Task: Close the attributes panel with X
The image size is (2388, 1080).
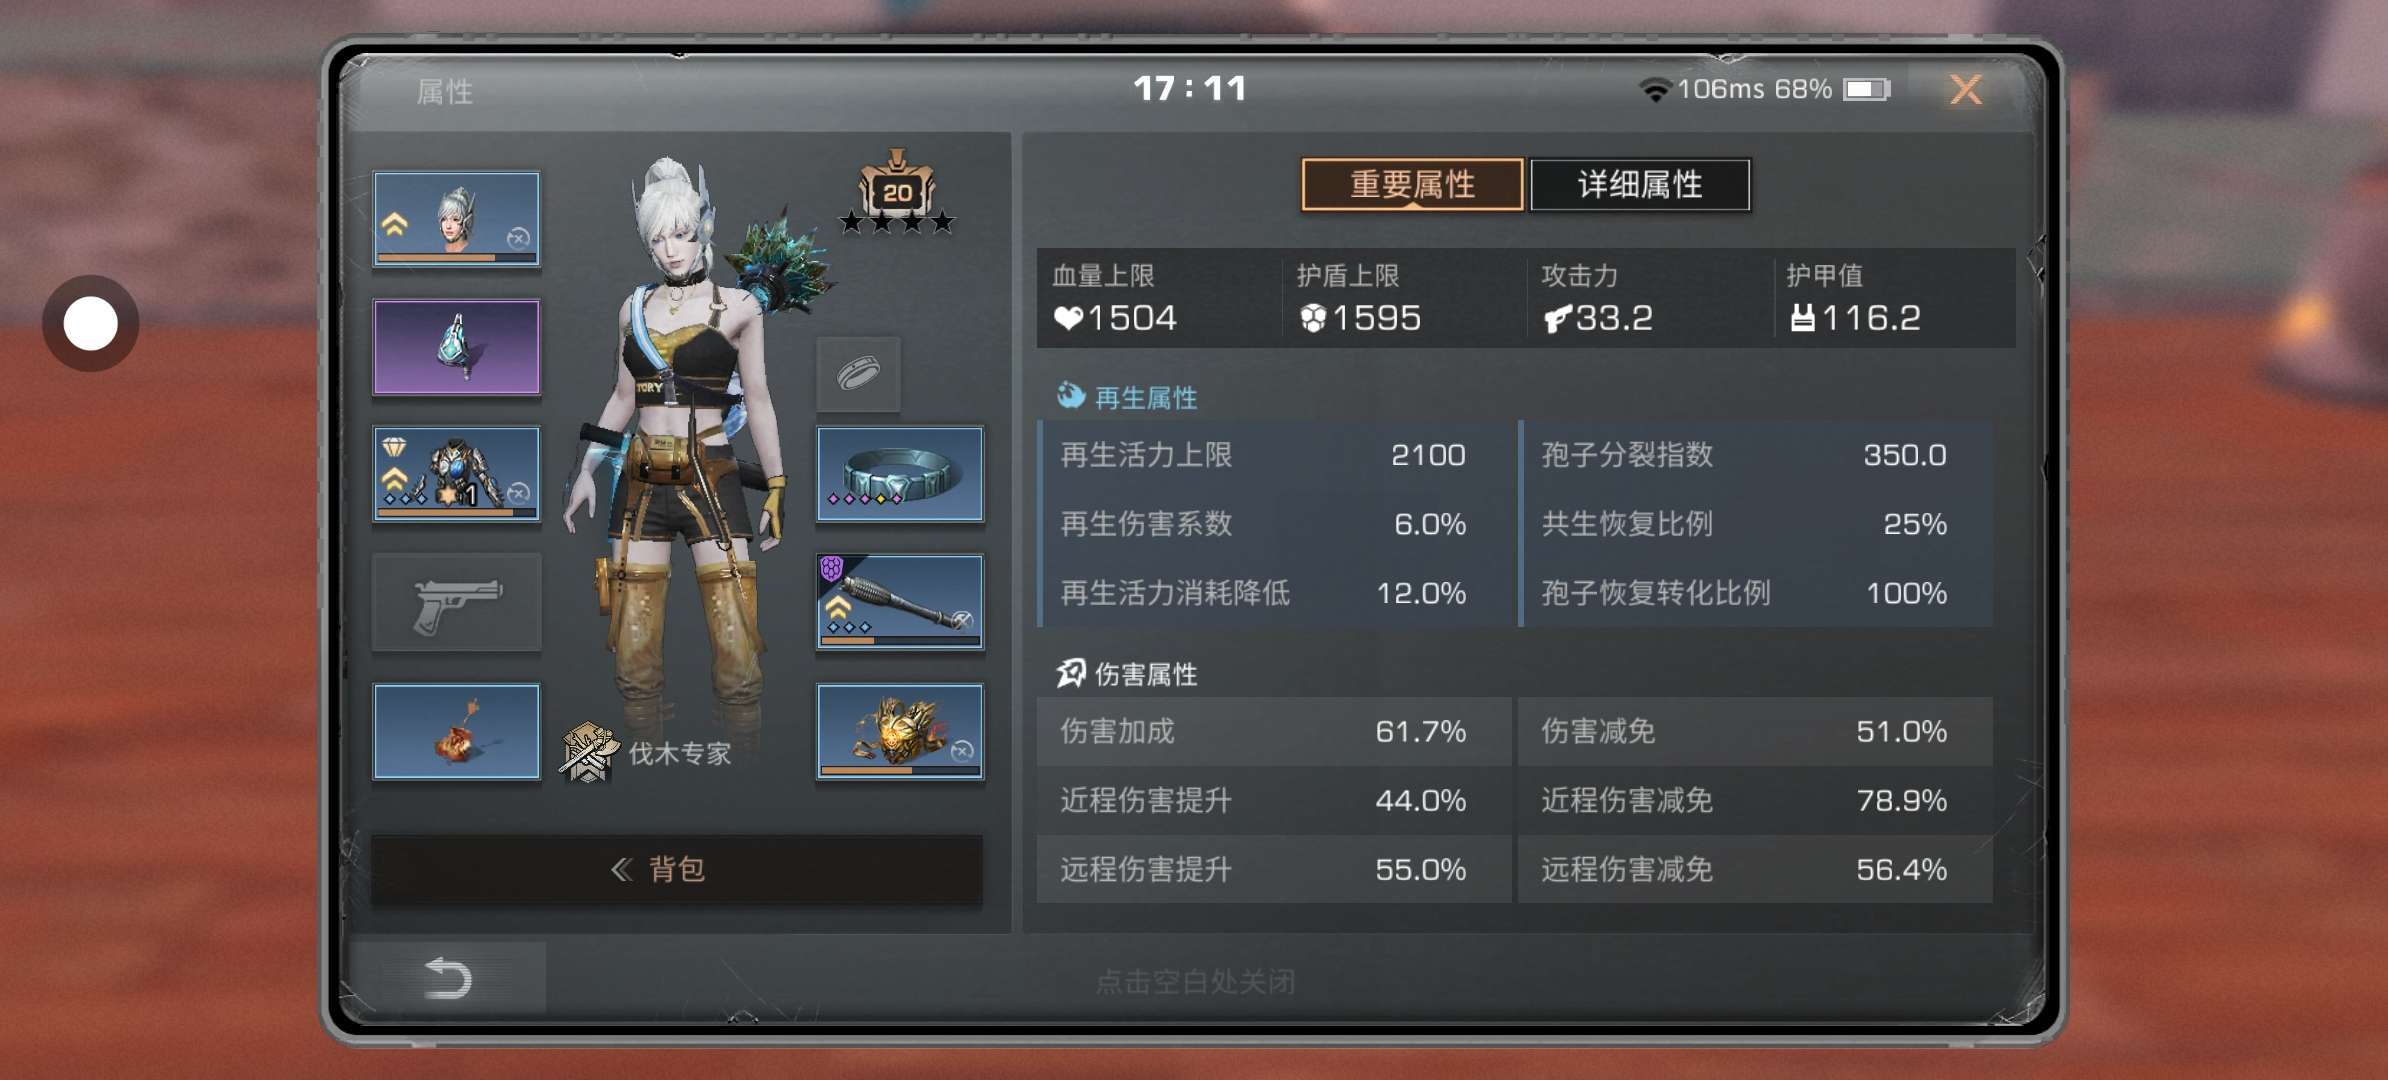Action: coord(1966,90)
